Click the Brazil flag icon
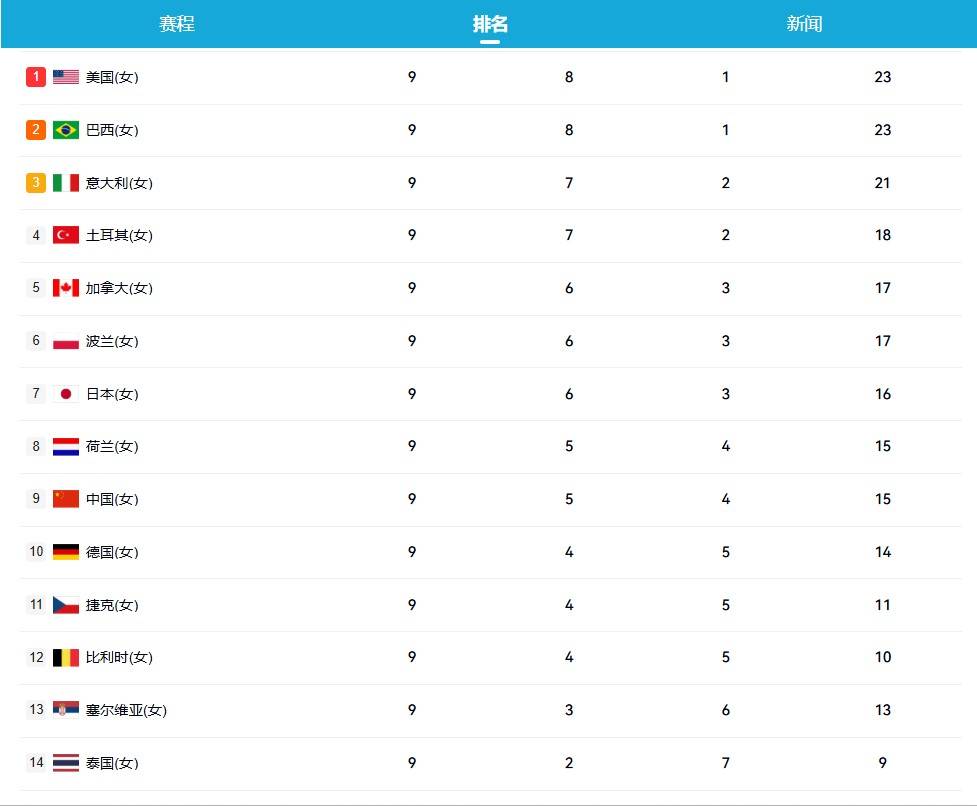 65,130
